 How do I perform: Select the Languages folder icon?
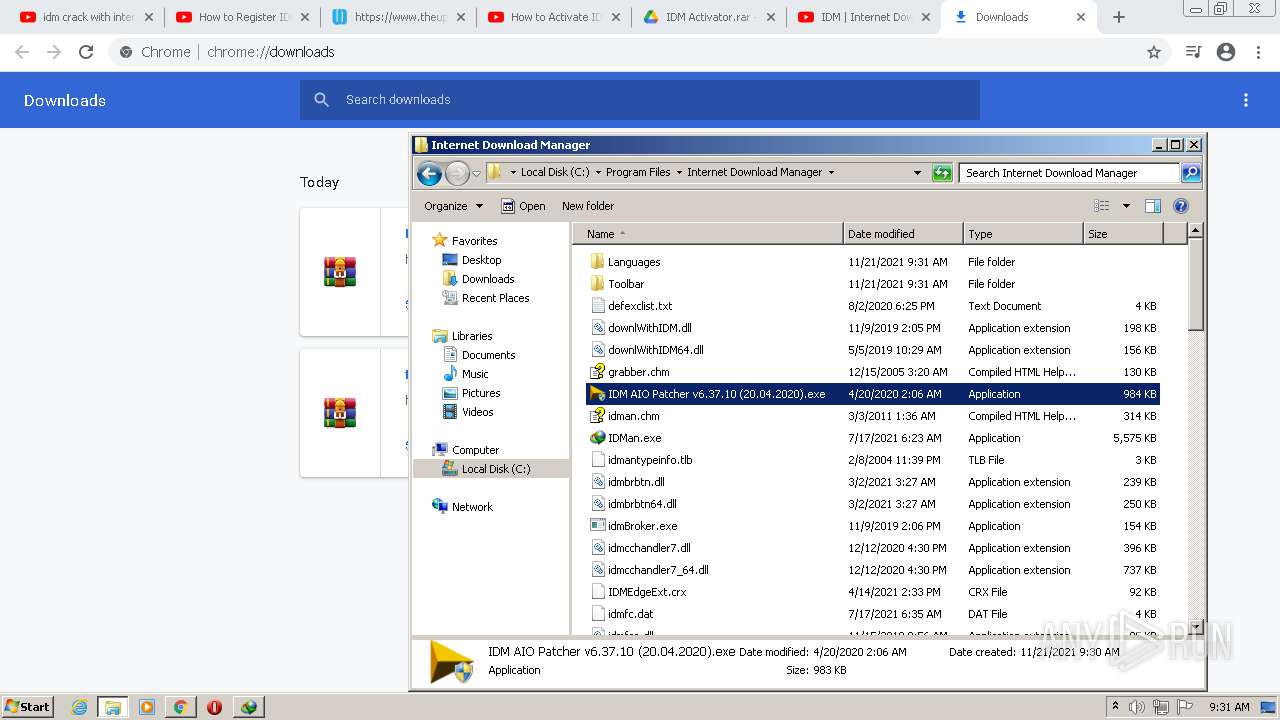click(x=598, y=262)
